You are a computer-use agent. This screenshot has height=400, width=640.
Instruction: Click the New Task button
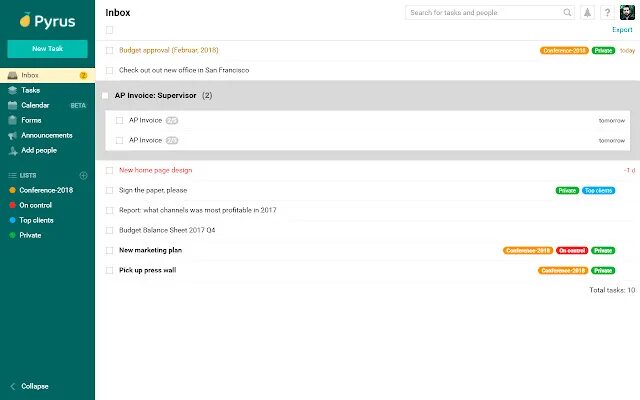coord(47,48)
